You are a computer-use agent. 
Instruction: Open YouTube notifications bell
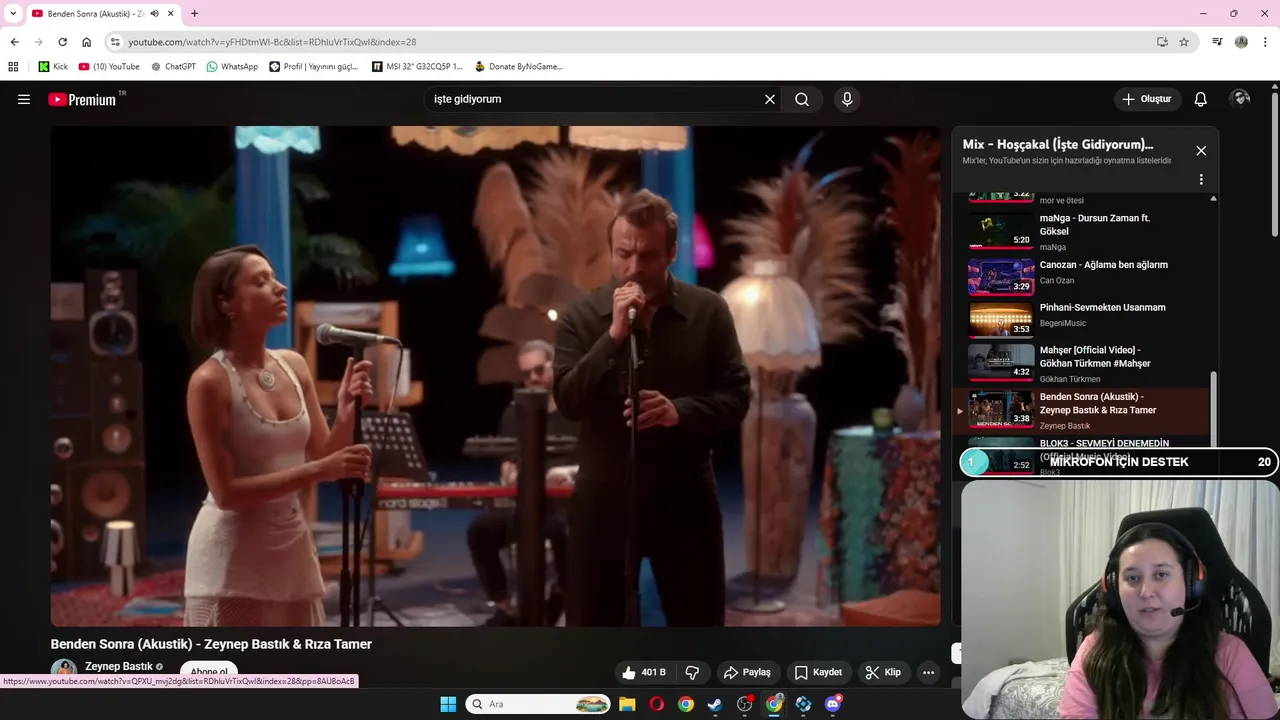coord(1201,99)
